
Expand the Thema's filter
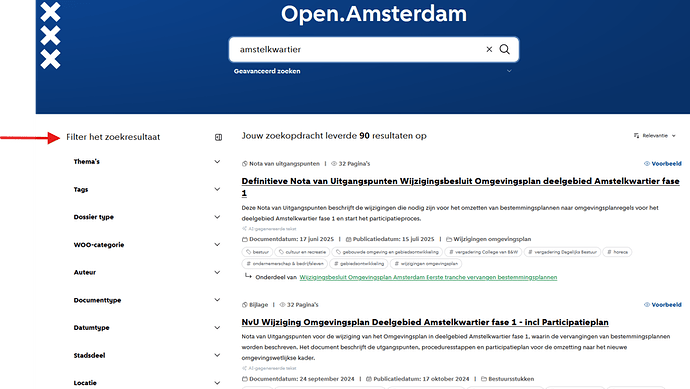coord(147,161)
